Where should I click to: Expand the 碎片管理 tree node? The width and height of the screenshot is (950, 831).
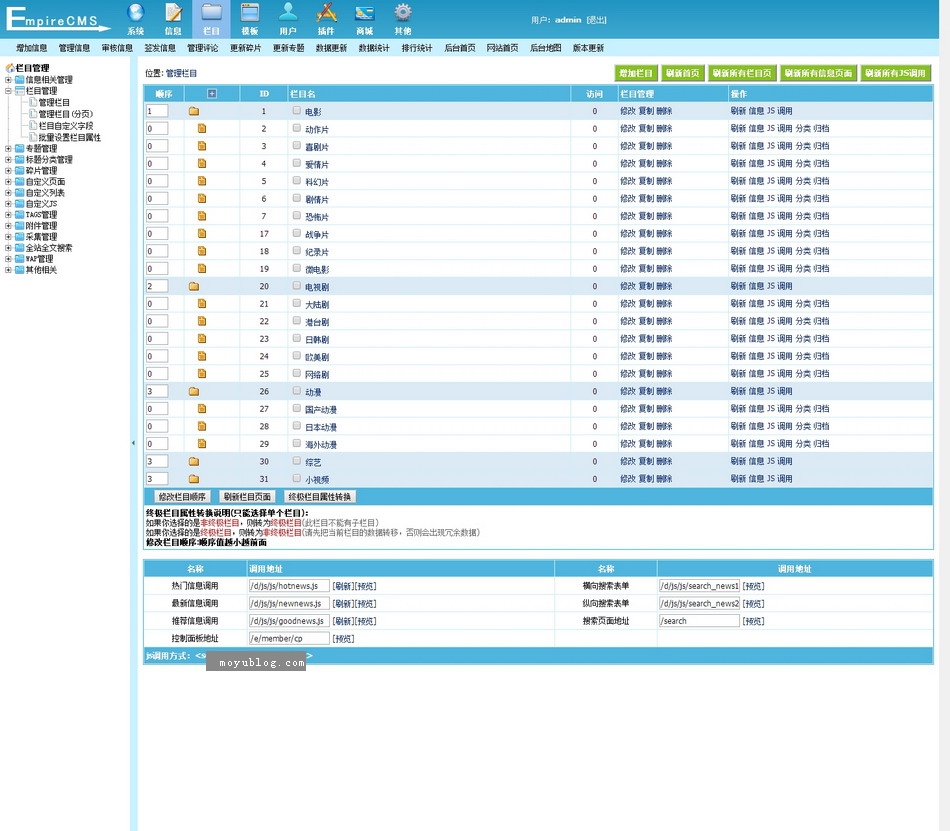tap(8, 170)
